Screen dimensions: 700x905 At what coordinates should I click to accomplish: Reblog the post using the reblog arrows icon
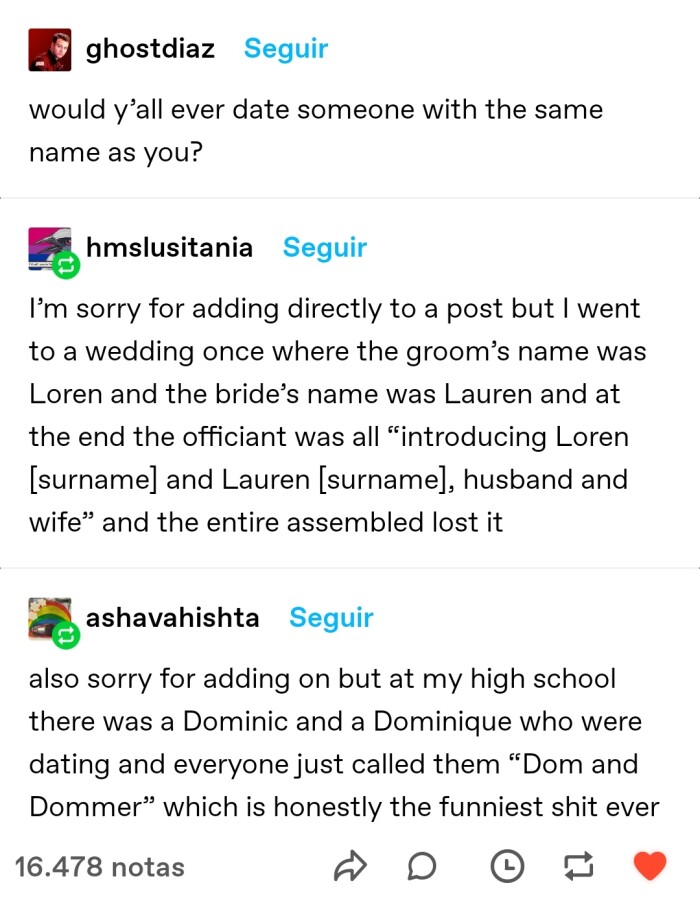pos(578,865)
